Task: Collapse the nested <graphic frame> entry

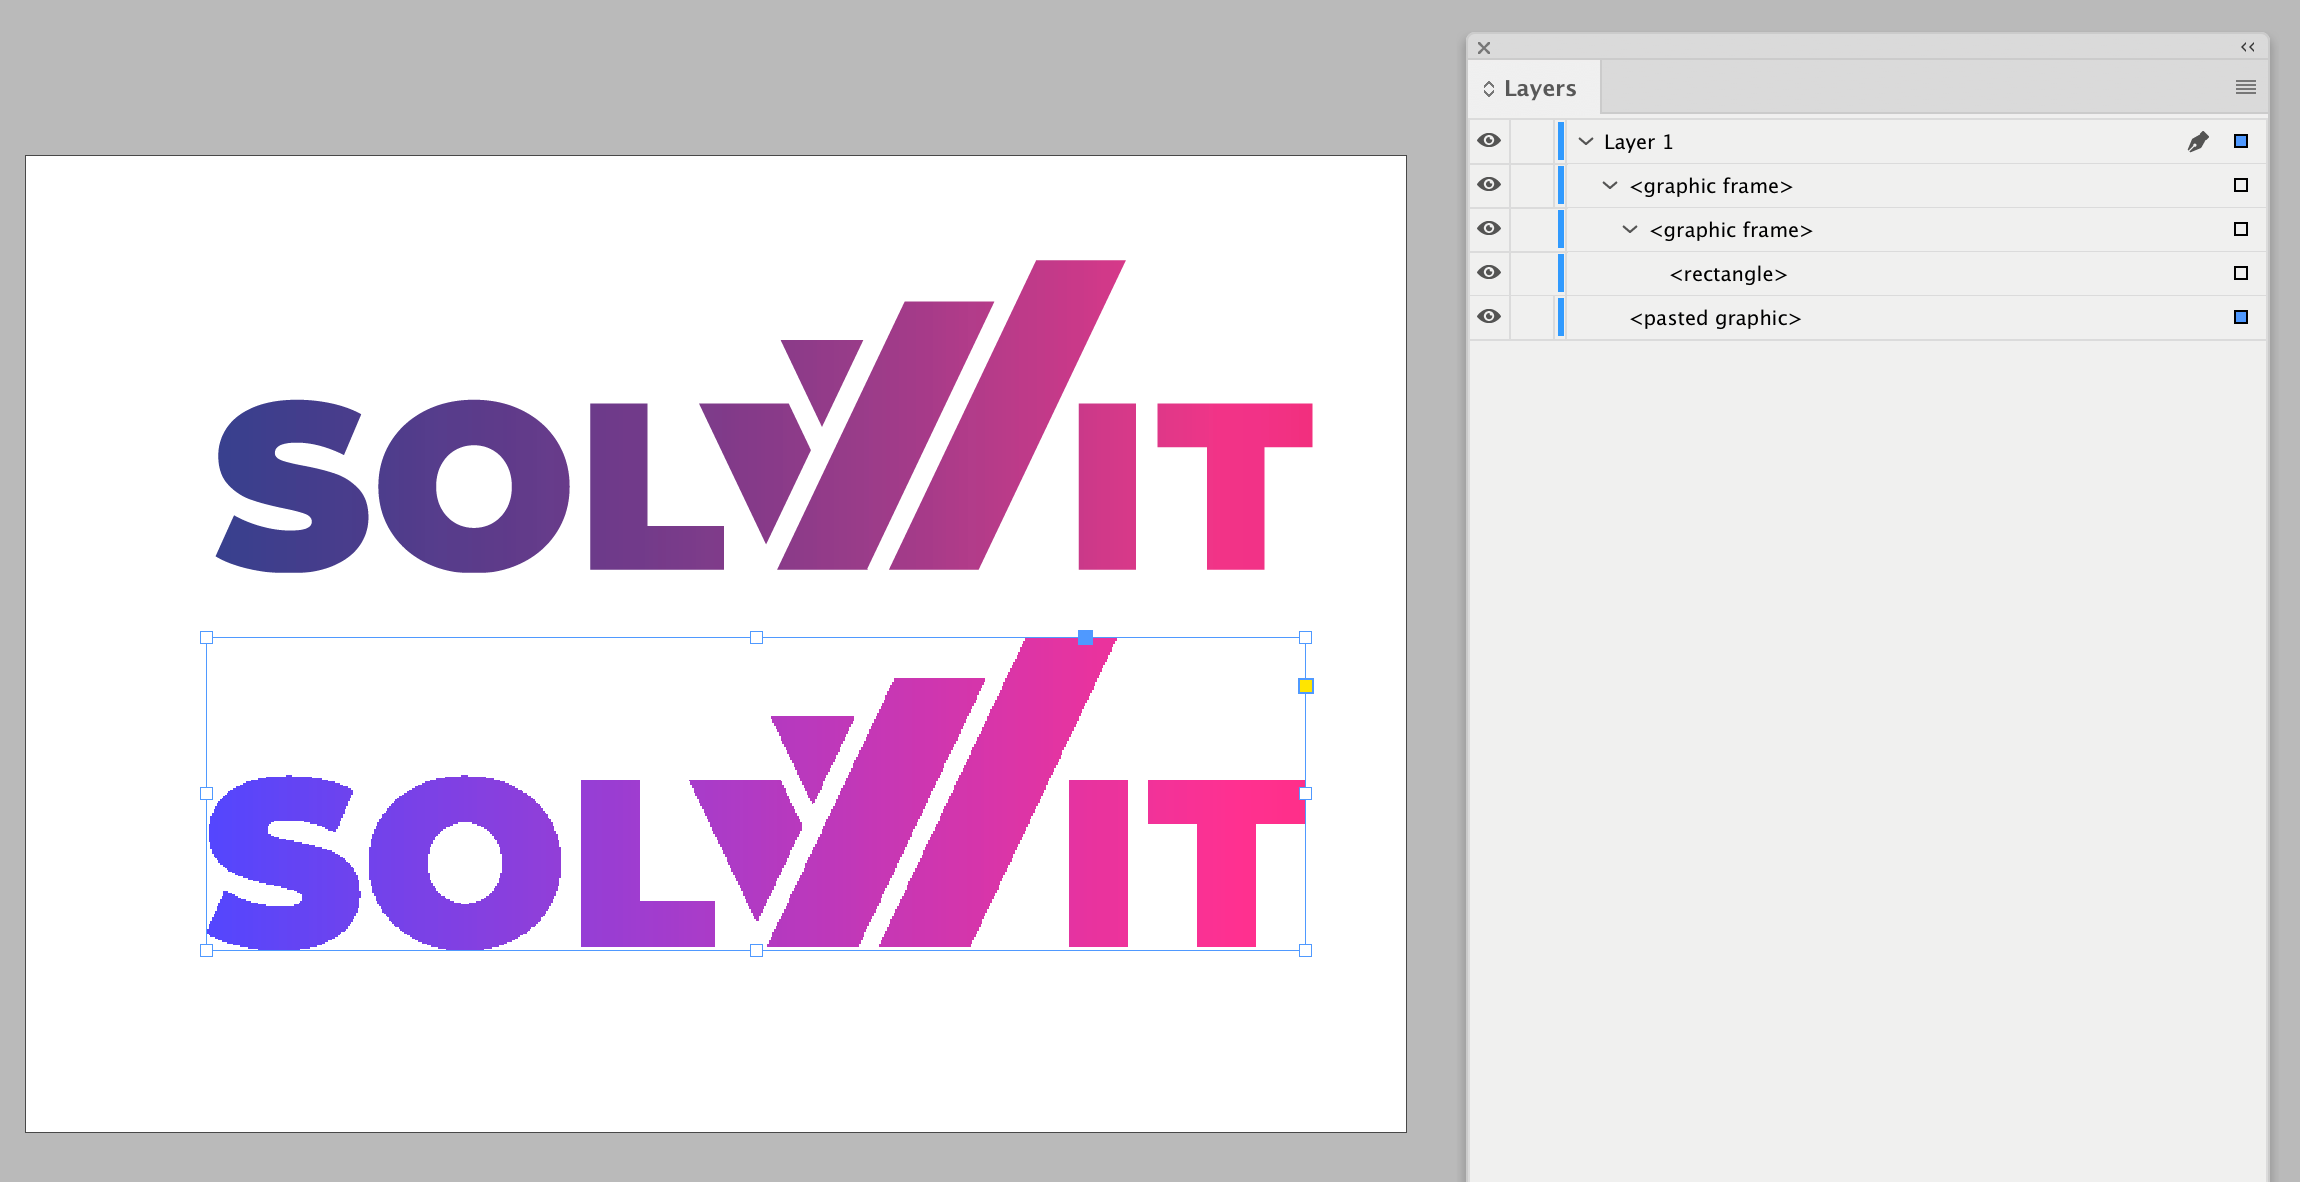Action: click(x=1629, y=229)
